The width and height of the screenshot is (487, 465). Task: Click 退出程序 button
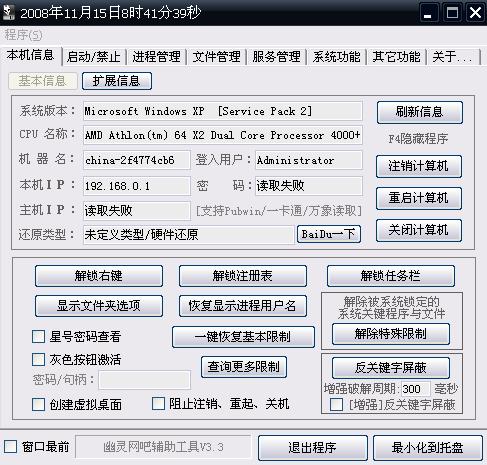click(x=313, y=448)
